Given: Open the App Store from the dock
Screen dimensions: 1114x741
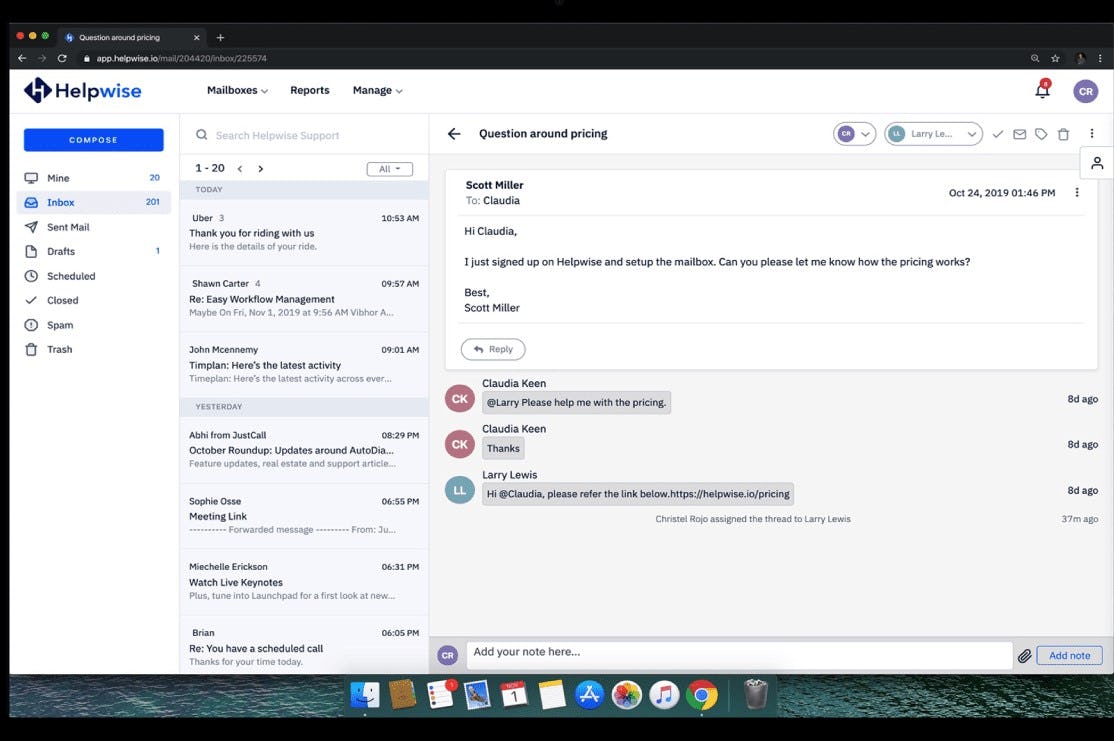Looking at the screenshot, I should 589,695.
